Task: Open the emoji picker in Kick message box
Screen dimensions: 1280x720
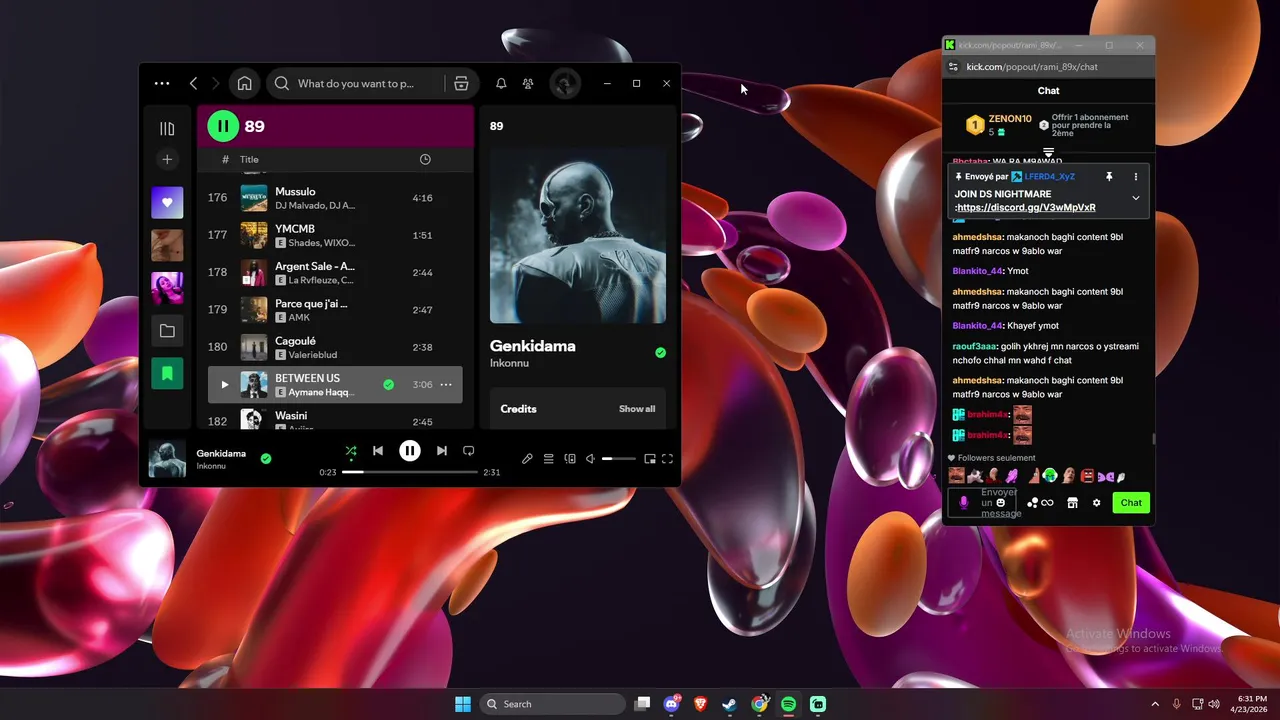Action: click(1000, 502)
